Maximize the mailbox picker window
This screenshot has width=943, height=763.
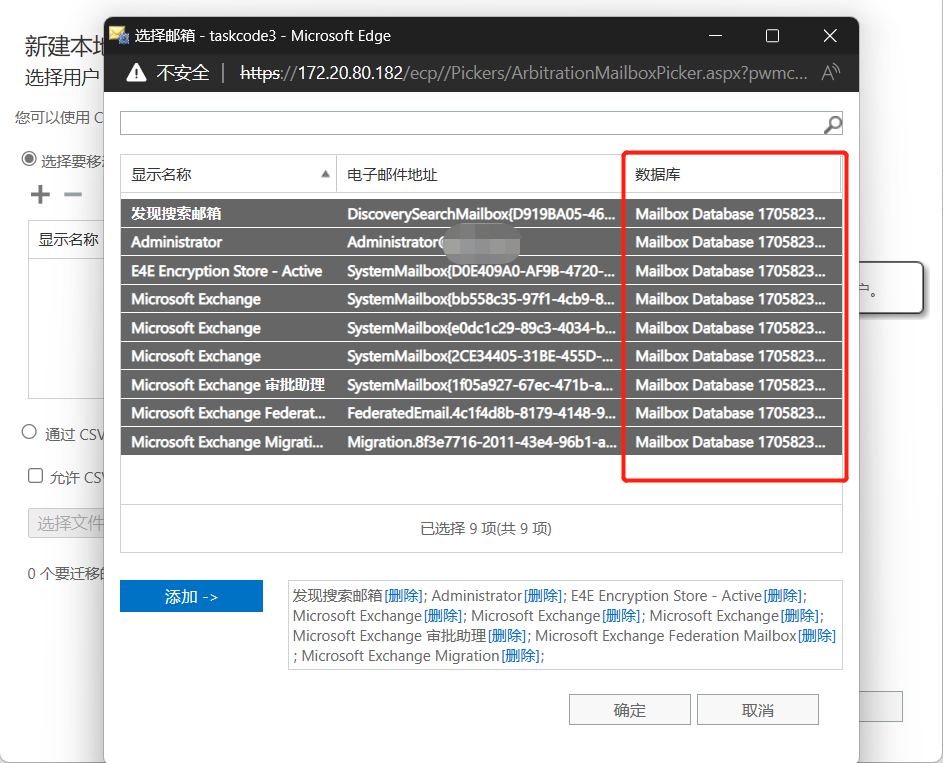(772, 36)
